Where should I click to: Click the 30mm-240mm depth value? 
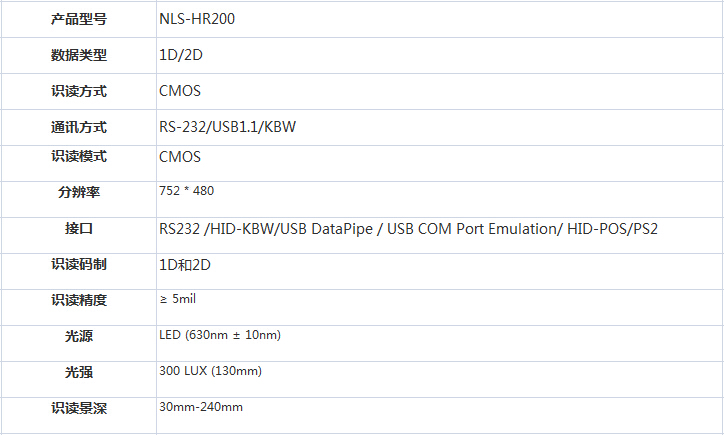pos(201,407)
